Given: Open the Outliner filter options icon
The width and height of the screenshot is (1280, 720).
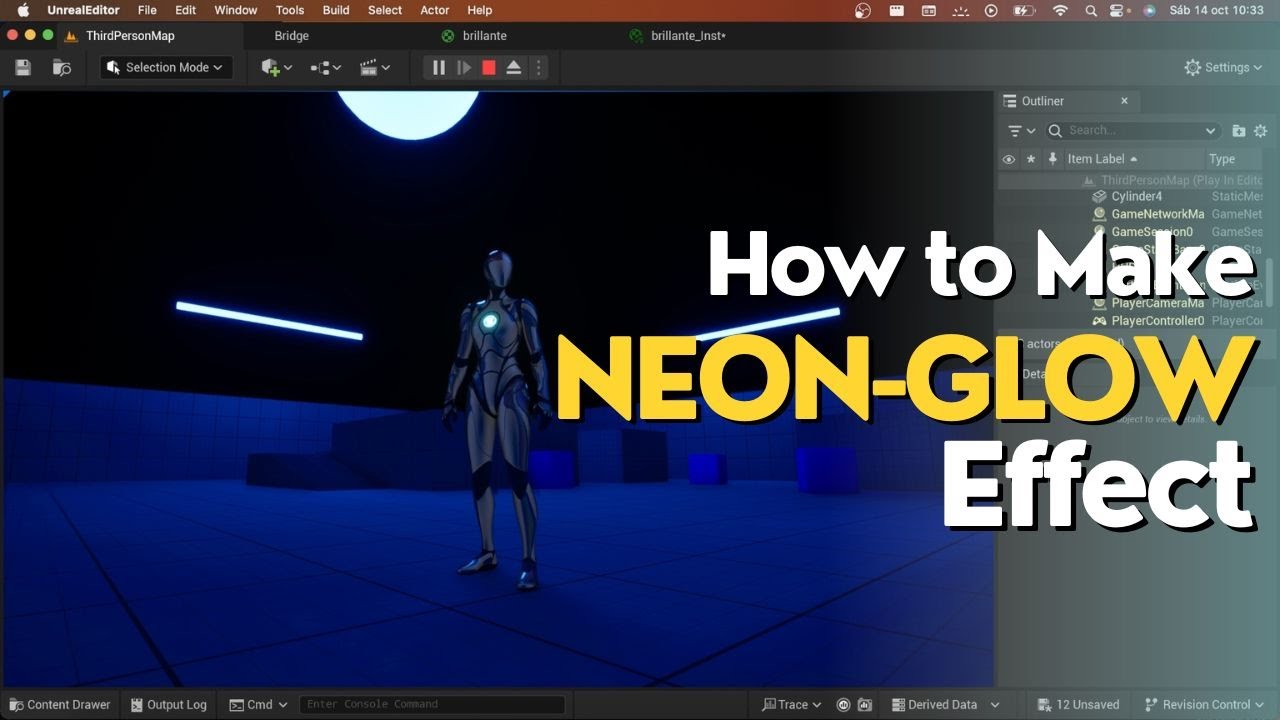Looking at the screenshot, I should [x=1021, y=131].
